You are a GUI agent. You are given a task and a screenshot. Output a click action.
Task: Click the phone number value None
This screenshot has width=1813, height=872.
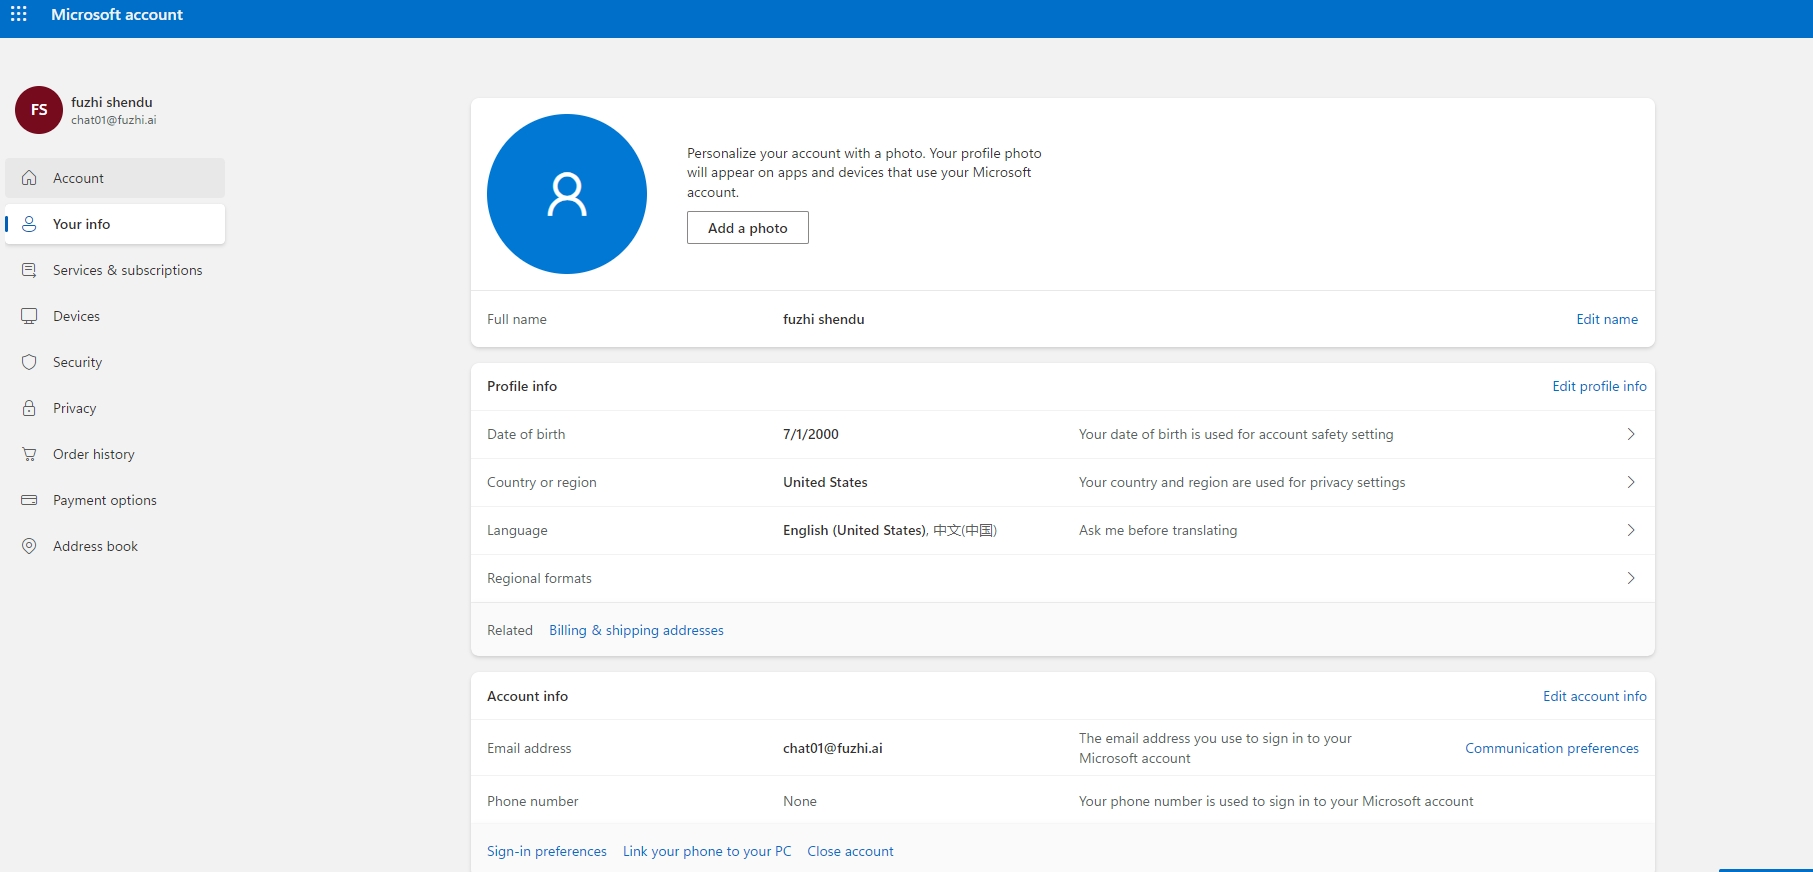800,801
